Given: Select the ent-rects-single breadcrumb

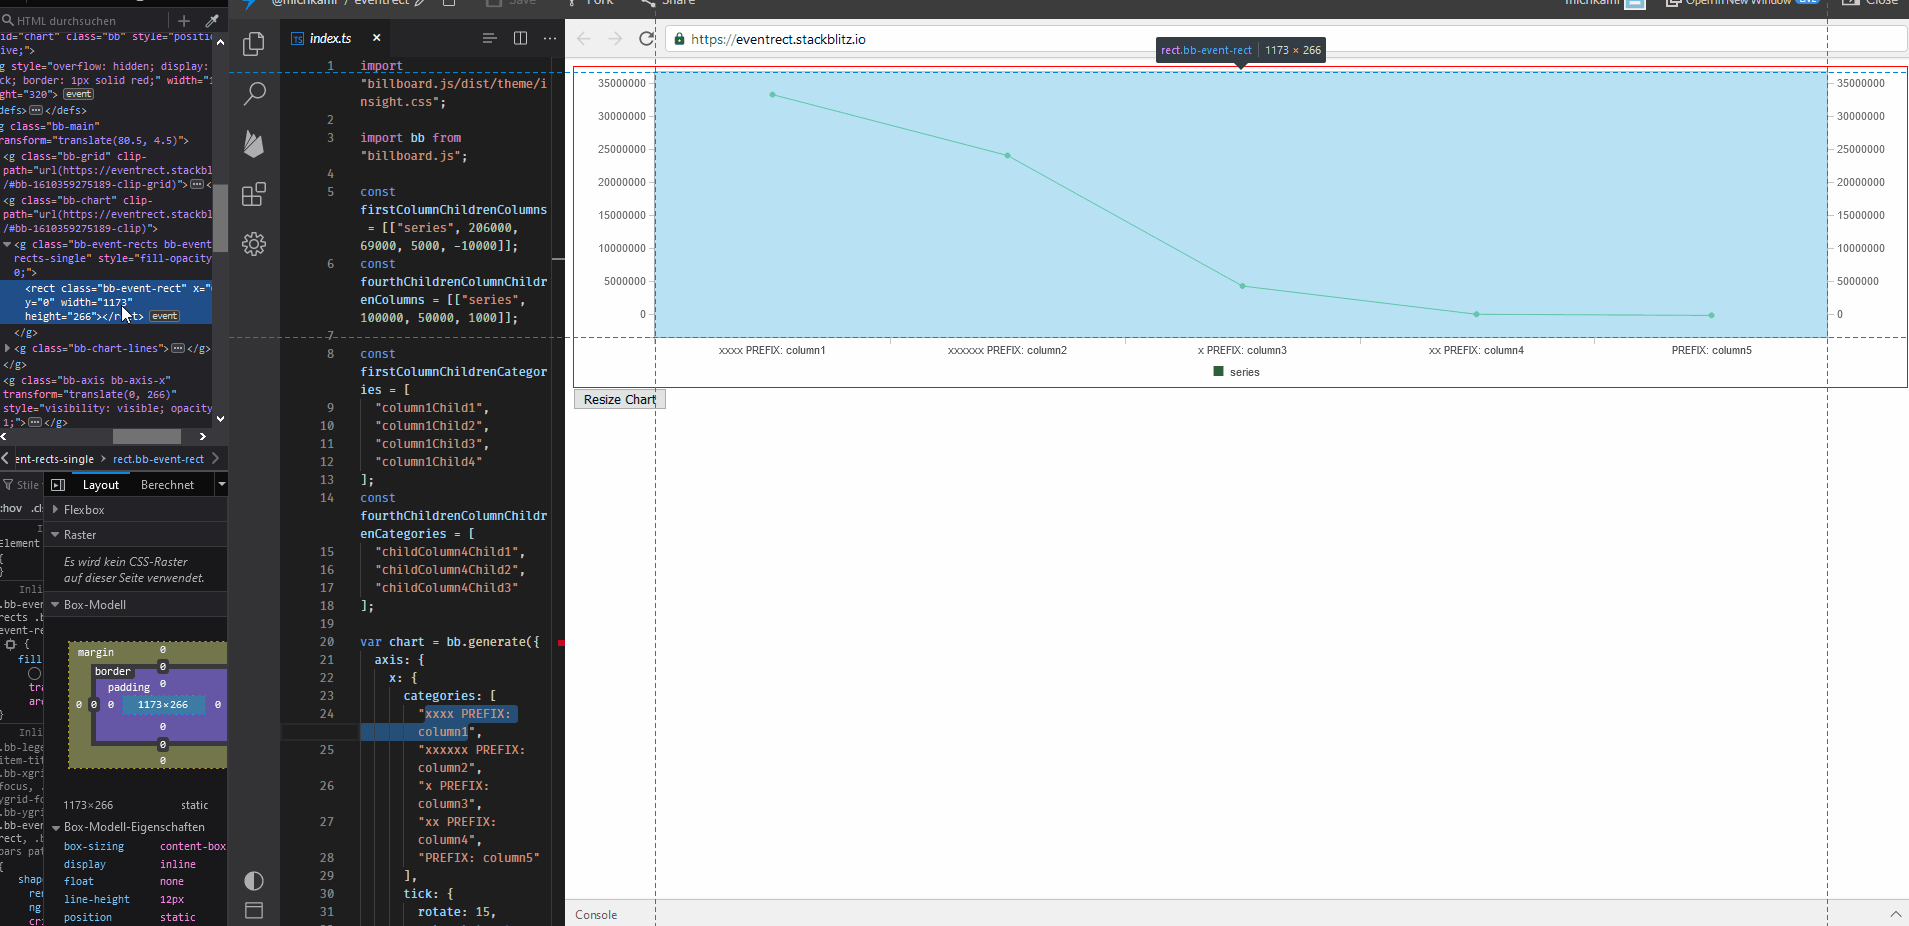Looking at the screenshot, I should click(x=55, y=459).
